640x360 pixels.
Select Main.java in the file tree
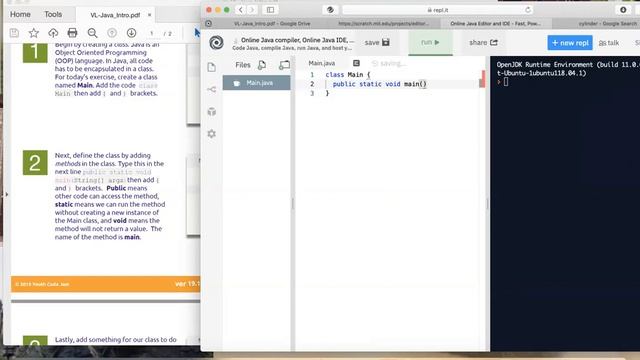256,83
